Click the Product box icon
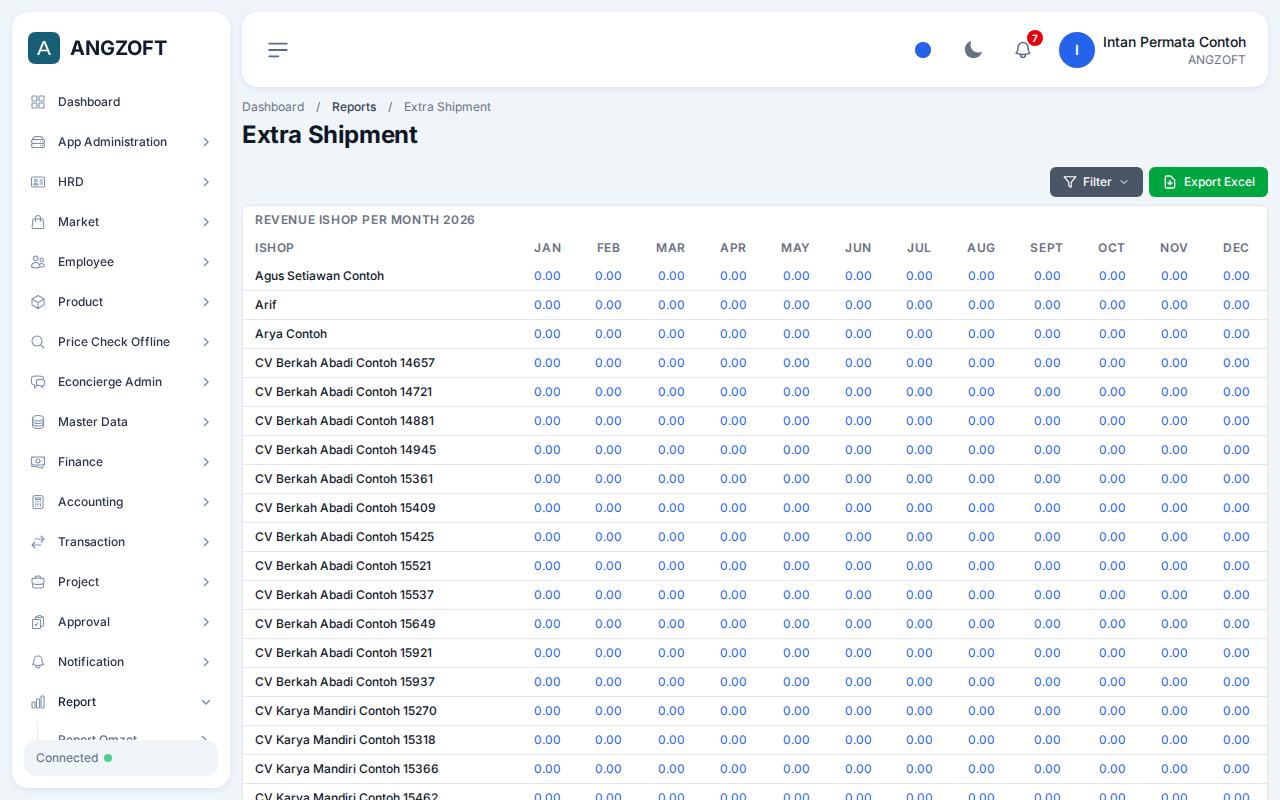This screenshot has width=1280, height=800. click(x=38, y=302)
